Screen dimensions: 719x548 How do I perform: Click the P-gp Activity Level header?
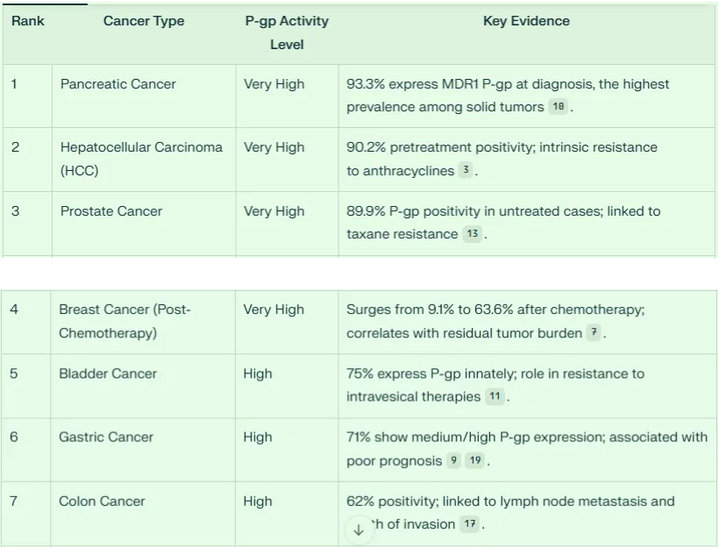[287, 33]
